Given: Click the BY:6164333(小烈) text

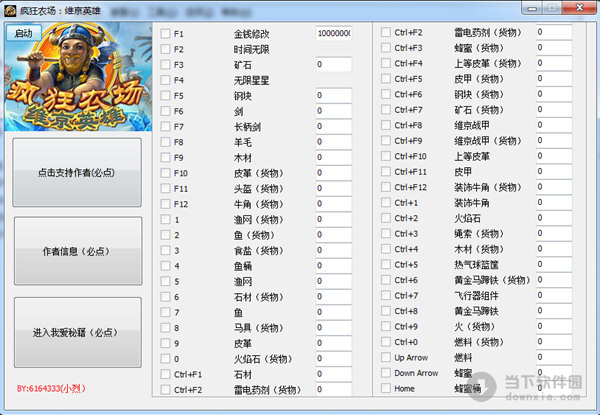Looking at the screenshot, I should click(51, 389).
